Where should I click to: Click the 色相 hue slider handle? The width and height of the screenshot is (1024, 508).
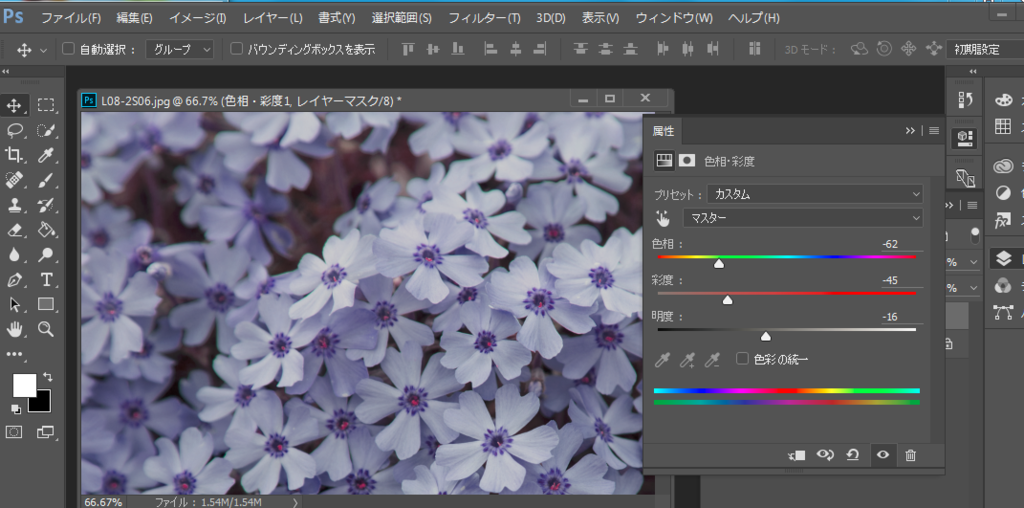pyautogui.click(x=719, y=264)
